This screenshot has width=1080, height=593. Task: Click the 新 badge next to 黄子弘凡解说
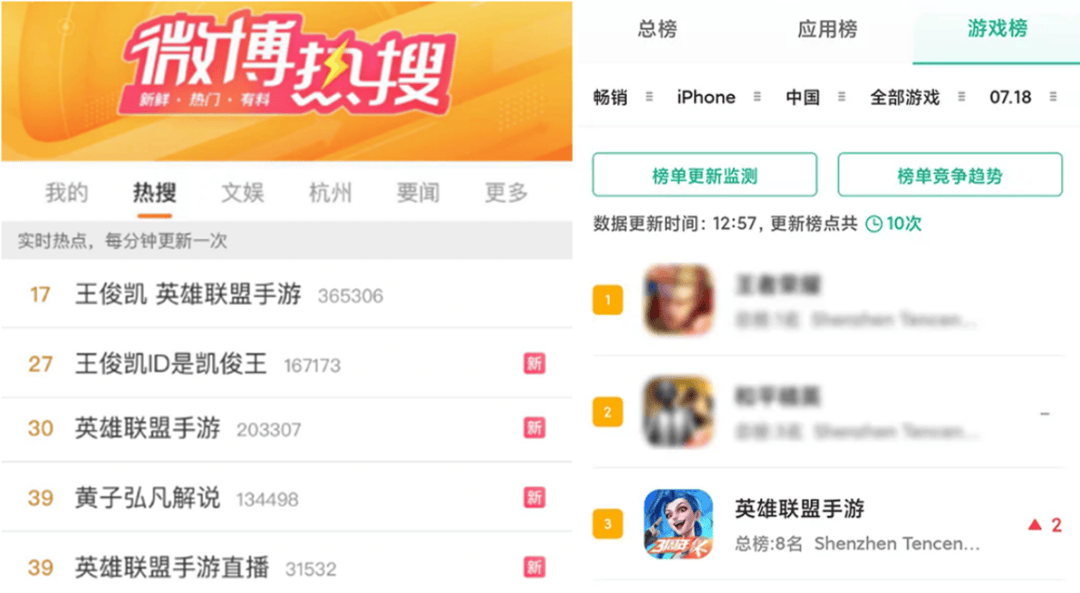534,497
